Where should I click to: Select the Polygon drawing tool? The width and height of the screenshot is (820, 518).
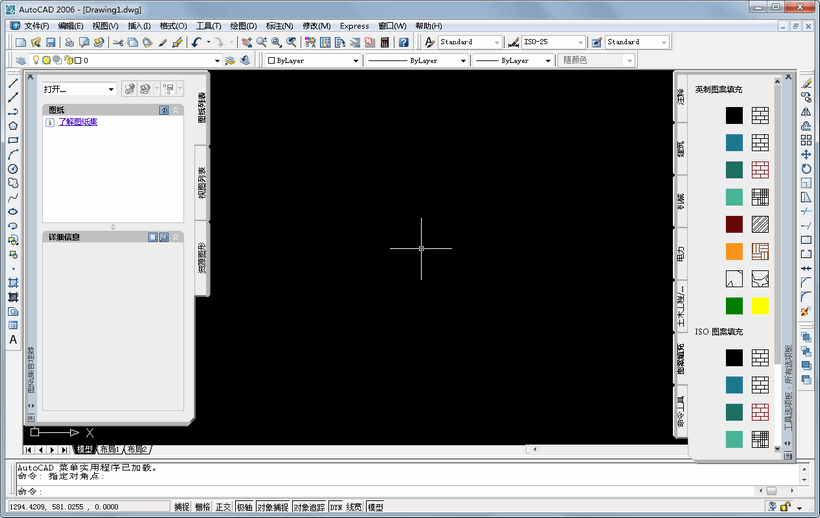13,126
